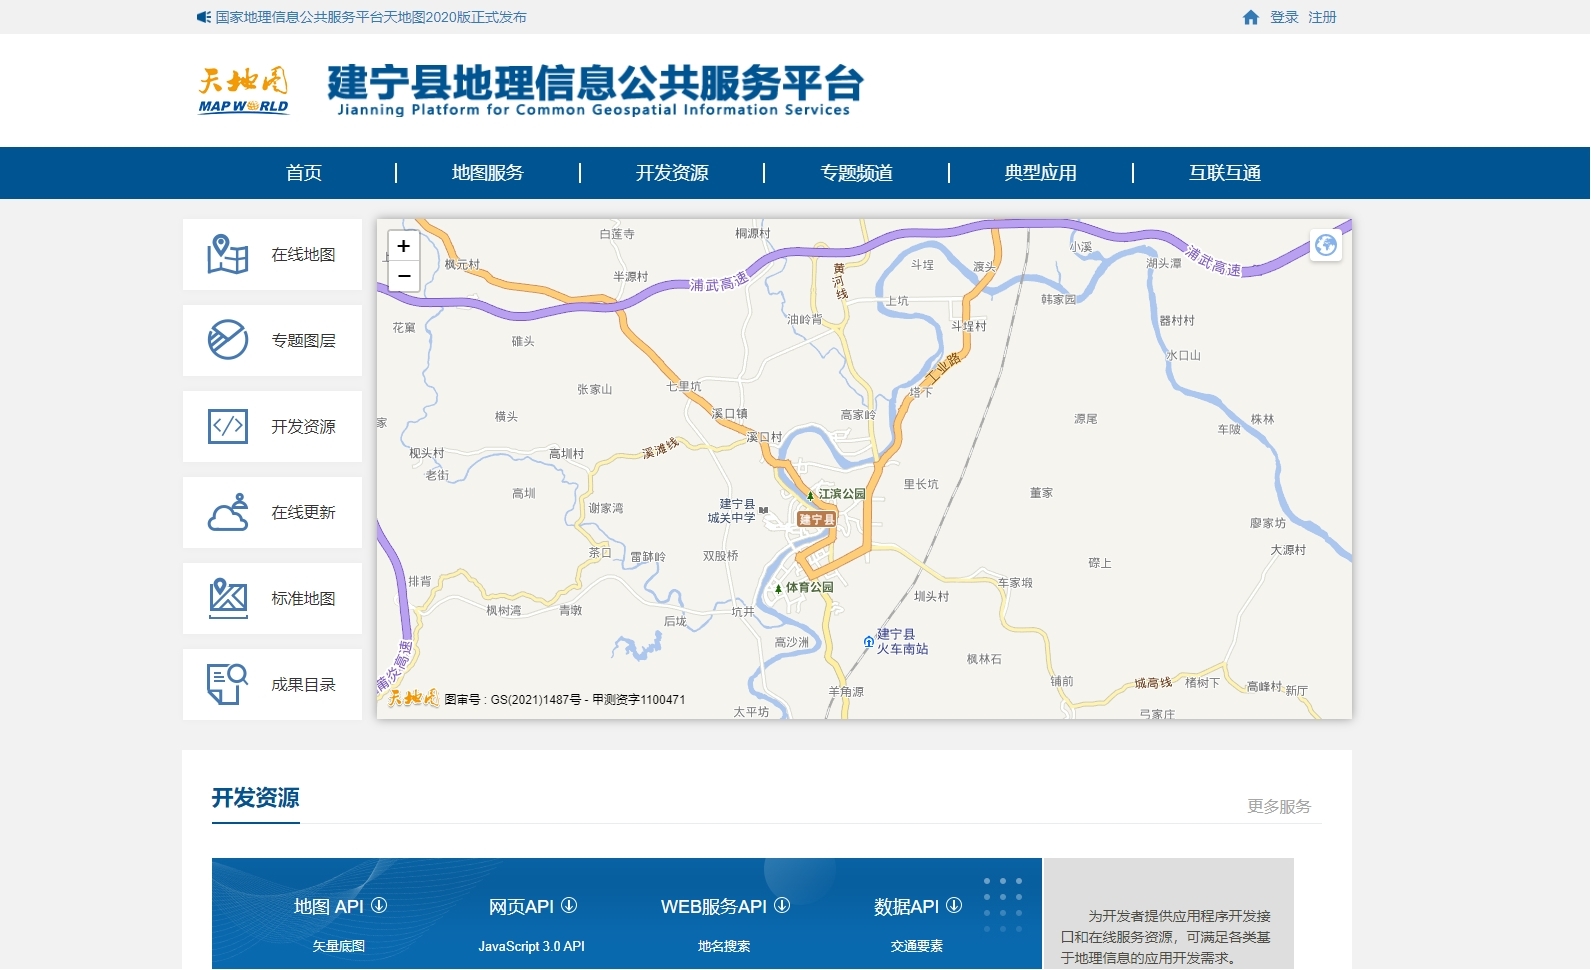Viewport: 1591px width, 970px height.
Task: Click the 建宁县 marker on the map
Action: 816,519
